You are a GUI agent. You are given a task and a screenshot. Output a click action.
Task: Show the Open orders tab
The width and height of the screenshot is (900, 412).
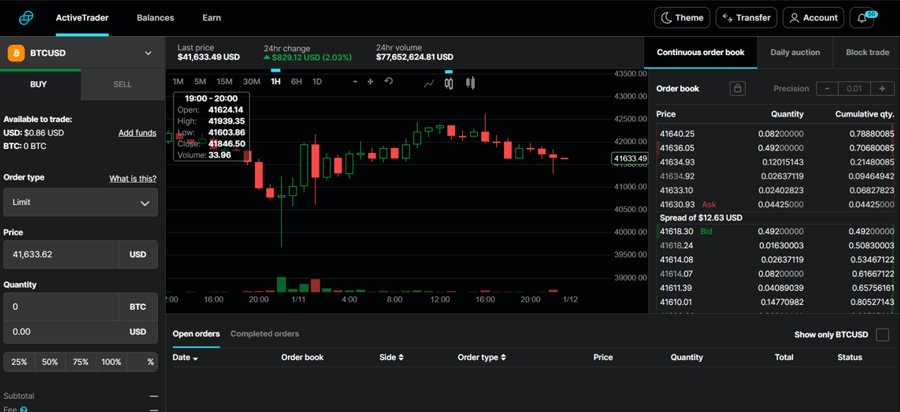[x=196, y=334]
